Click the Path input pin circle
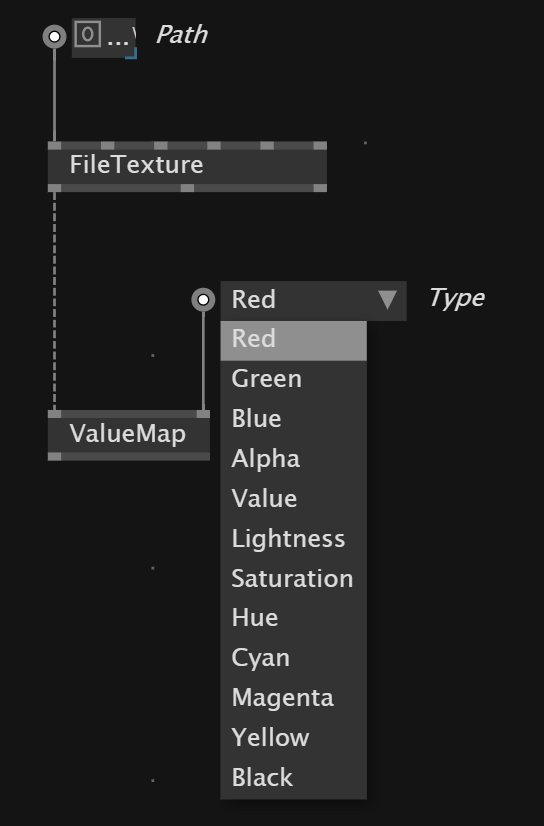Viewport: 544px width, 826px height. pos(54,36)
